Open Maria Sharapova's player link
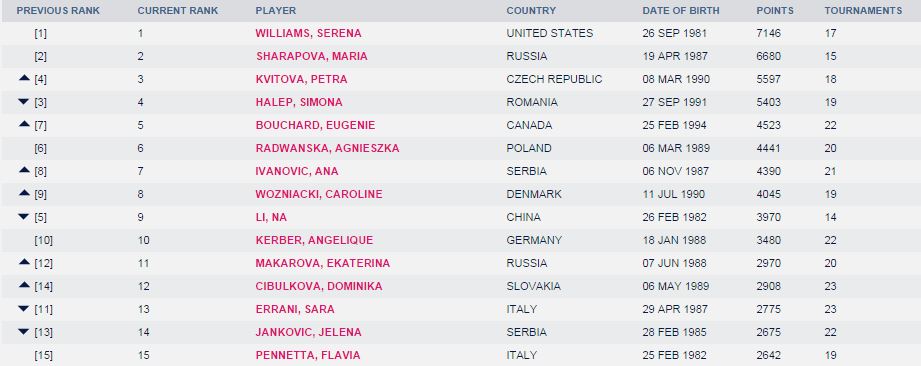This screenshot has height=366, width=921. pos(312,56)
